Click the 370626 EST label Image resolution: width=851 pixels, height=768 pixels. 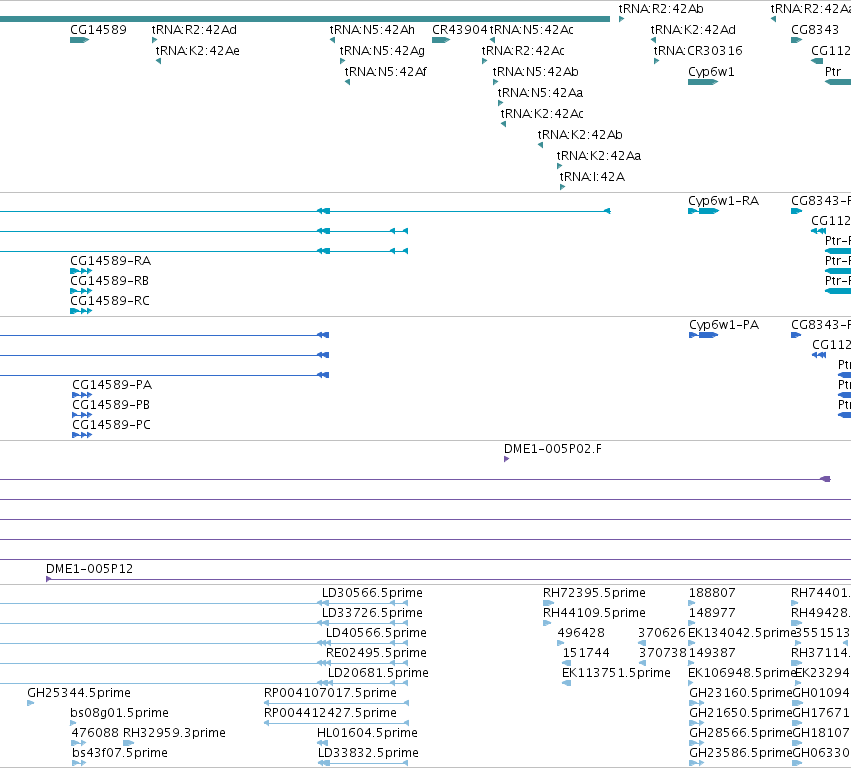(662, 633)
